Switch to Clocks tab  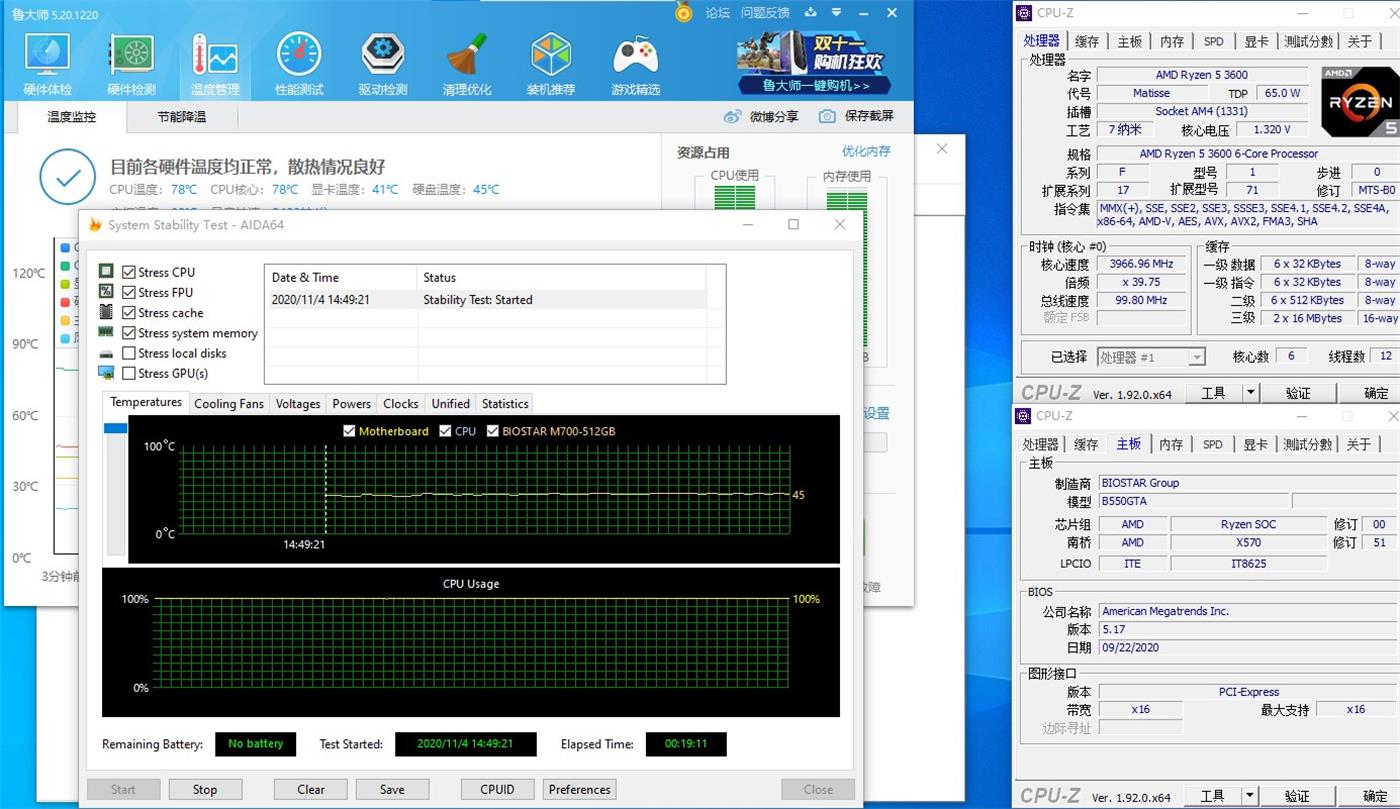[400, 403]
